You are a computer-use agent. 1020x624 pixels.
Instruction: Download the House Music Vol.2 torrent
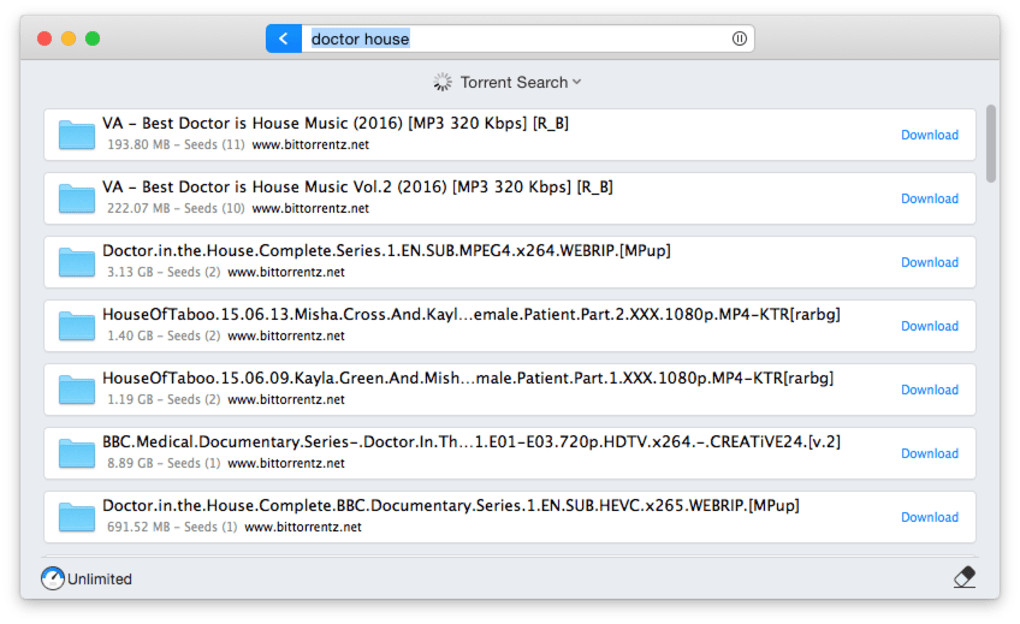pos(929,198)
